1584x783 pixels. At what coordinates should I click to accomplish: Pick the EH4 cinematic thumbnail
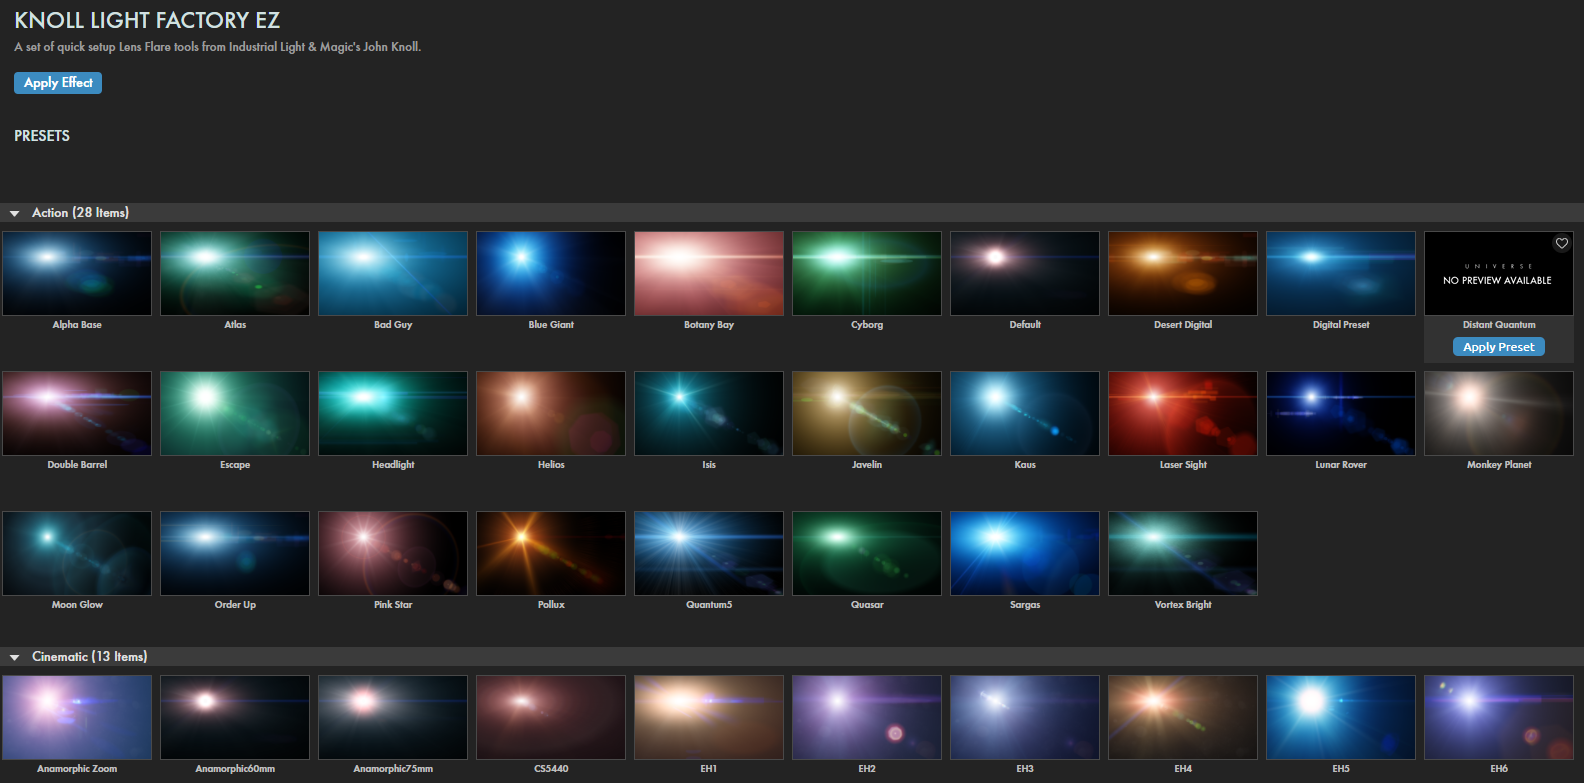point(1183,717)
